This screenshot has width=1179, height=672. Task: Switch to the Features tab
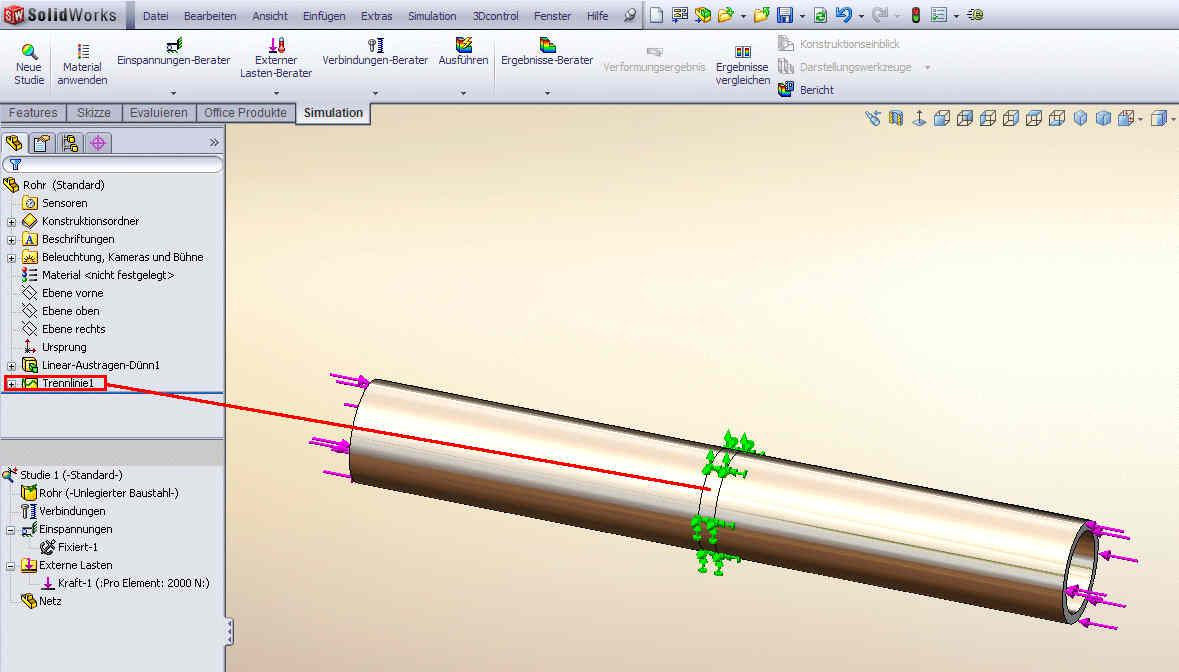[x=33, y=113]
